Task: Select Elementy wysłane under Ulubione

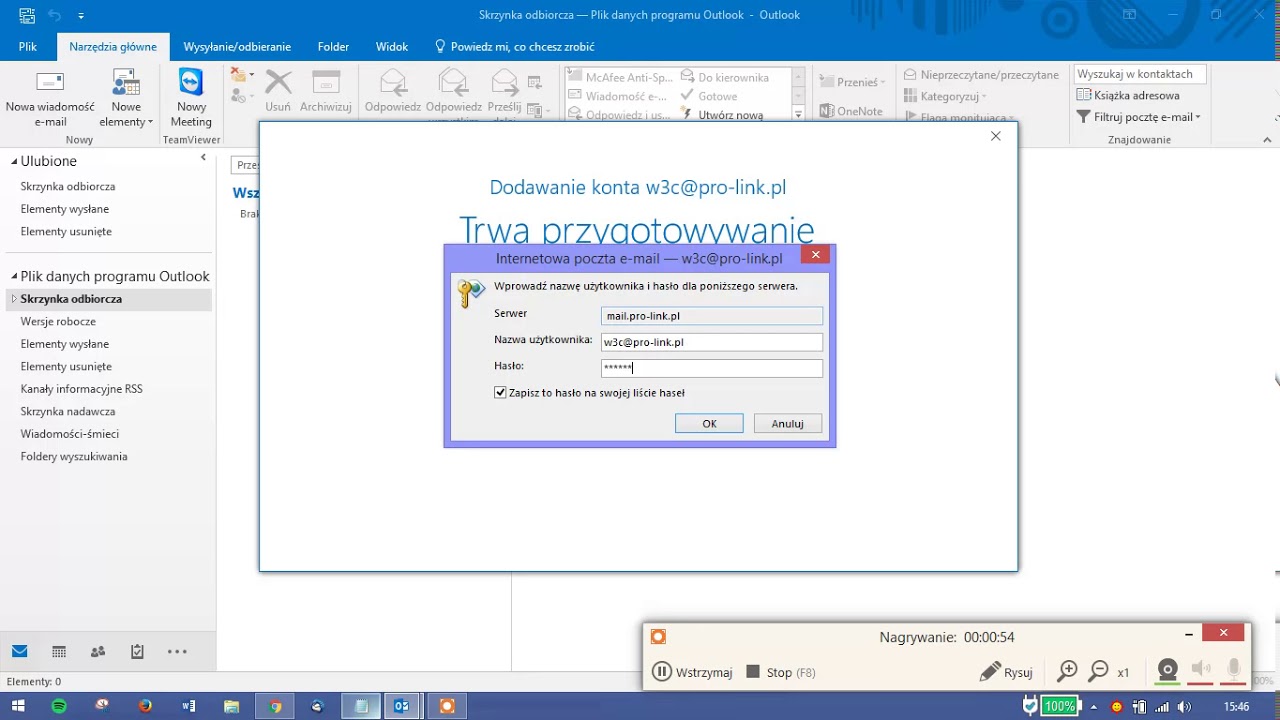Action: click(x=65, y=209)
